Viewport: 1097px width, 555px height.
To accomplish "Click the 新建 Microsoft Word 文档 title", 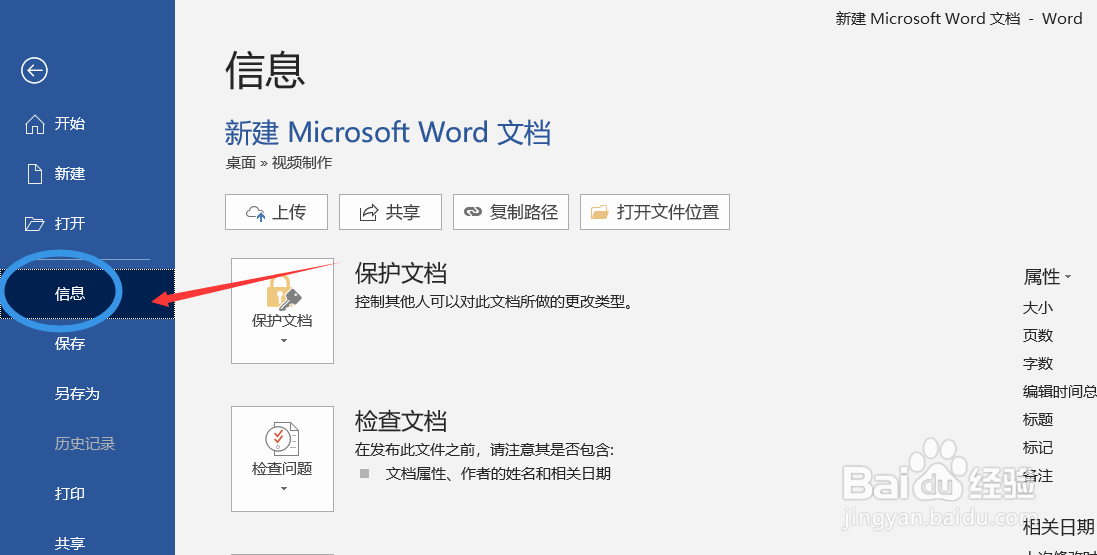I will point(388,132).
